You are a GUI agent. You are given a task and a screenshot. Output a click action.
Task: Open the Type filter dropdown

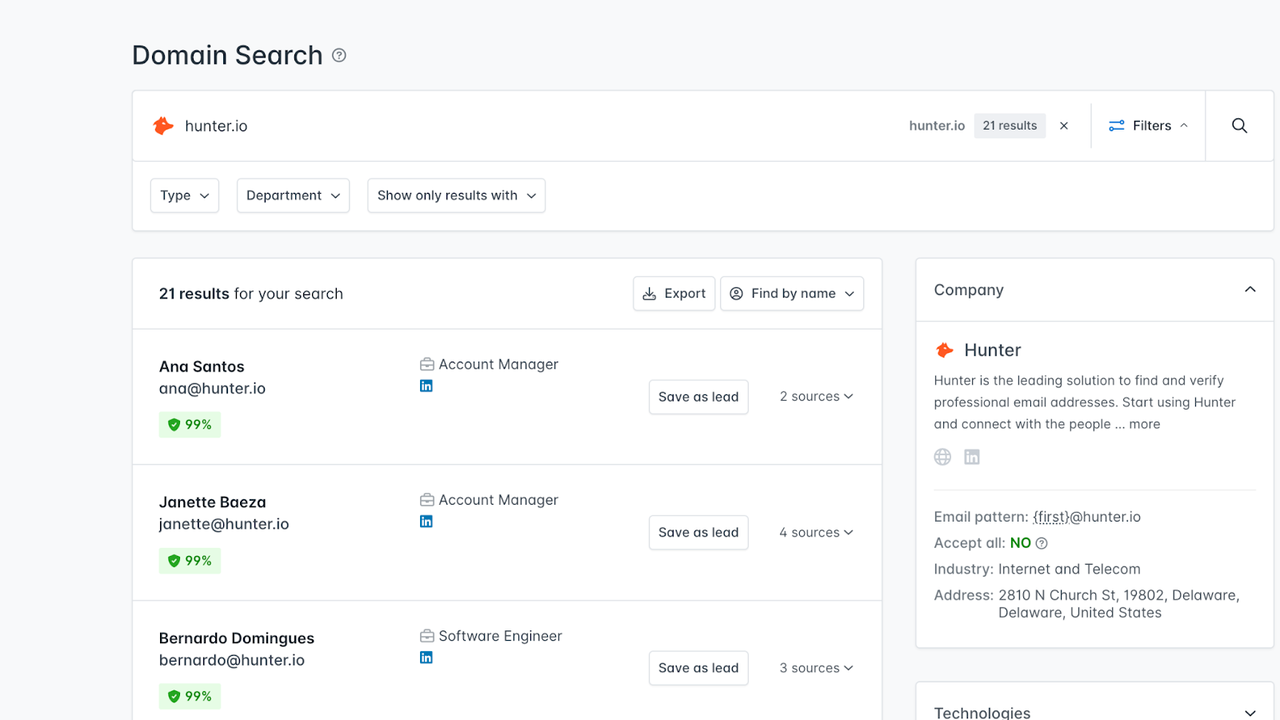pos(184,195)
